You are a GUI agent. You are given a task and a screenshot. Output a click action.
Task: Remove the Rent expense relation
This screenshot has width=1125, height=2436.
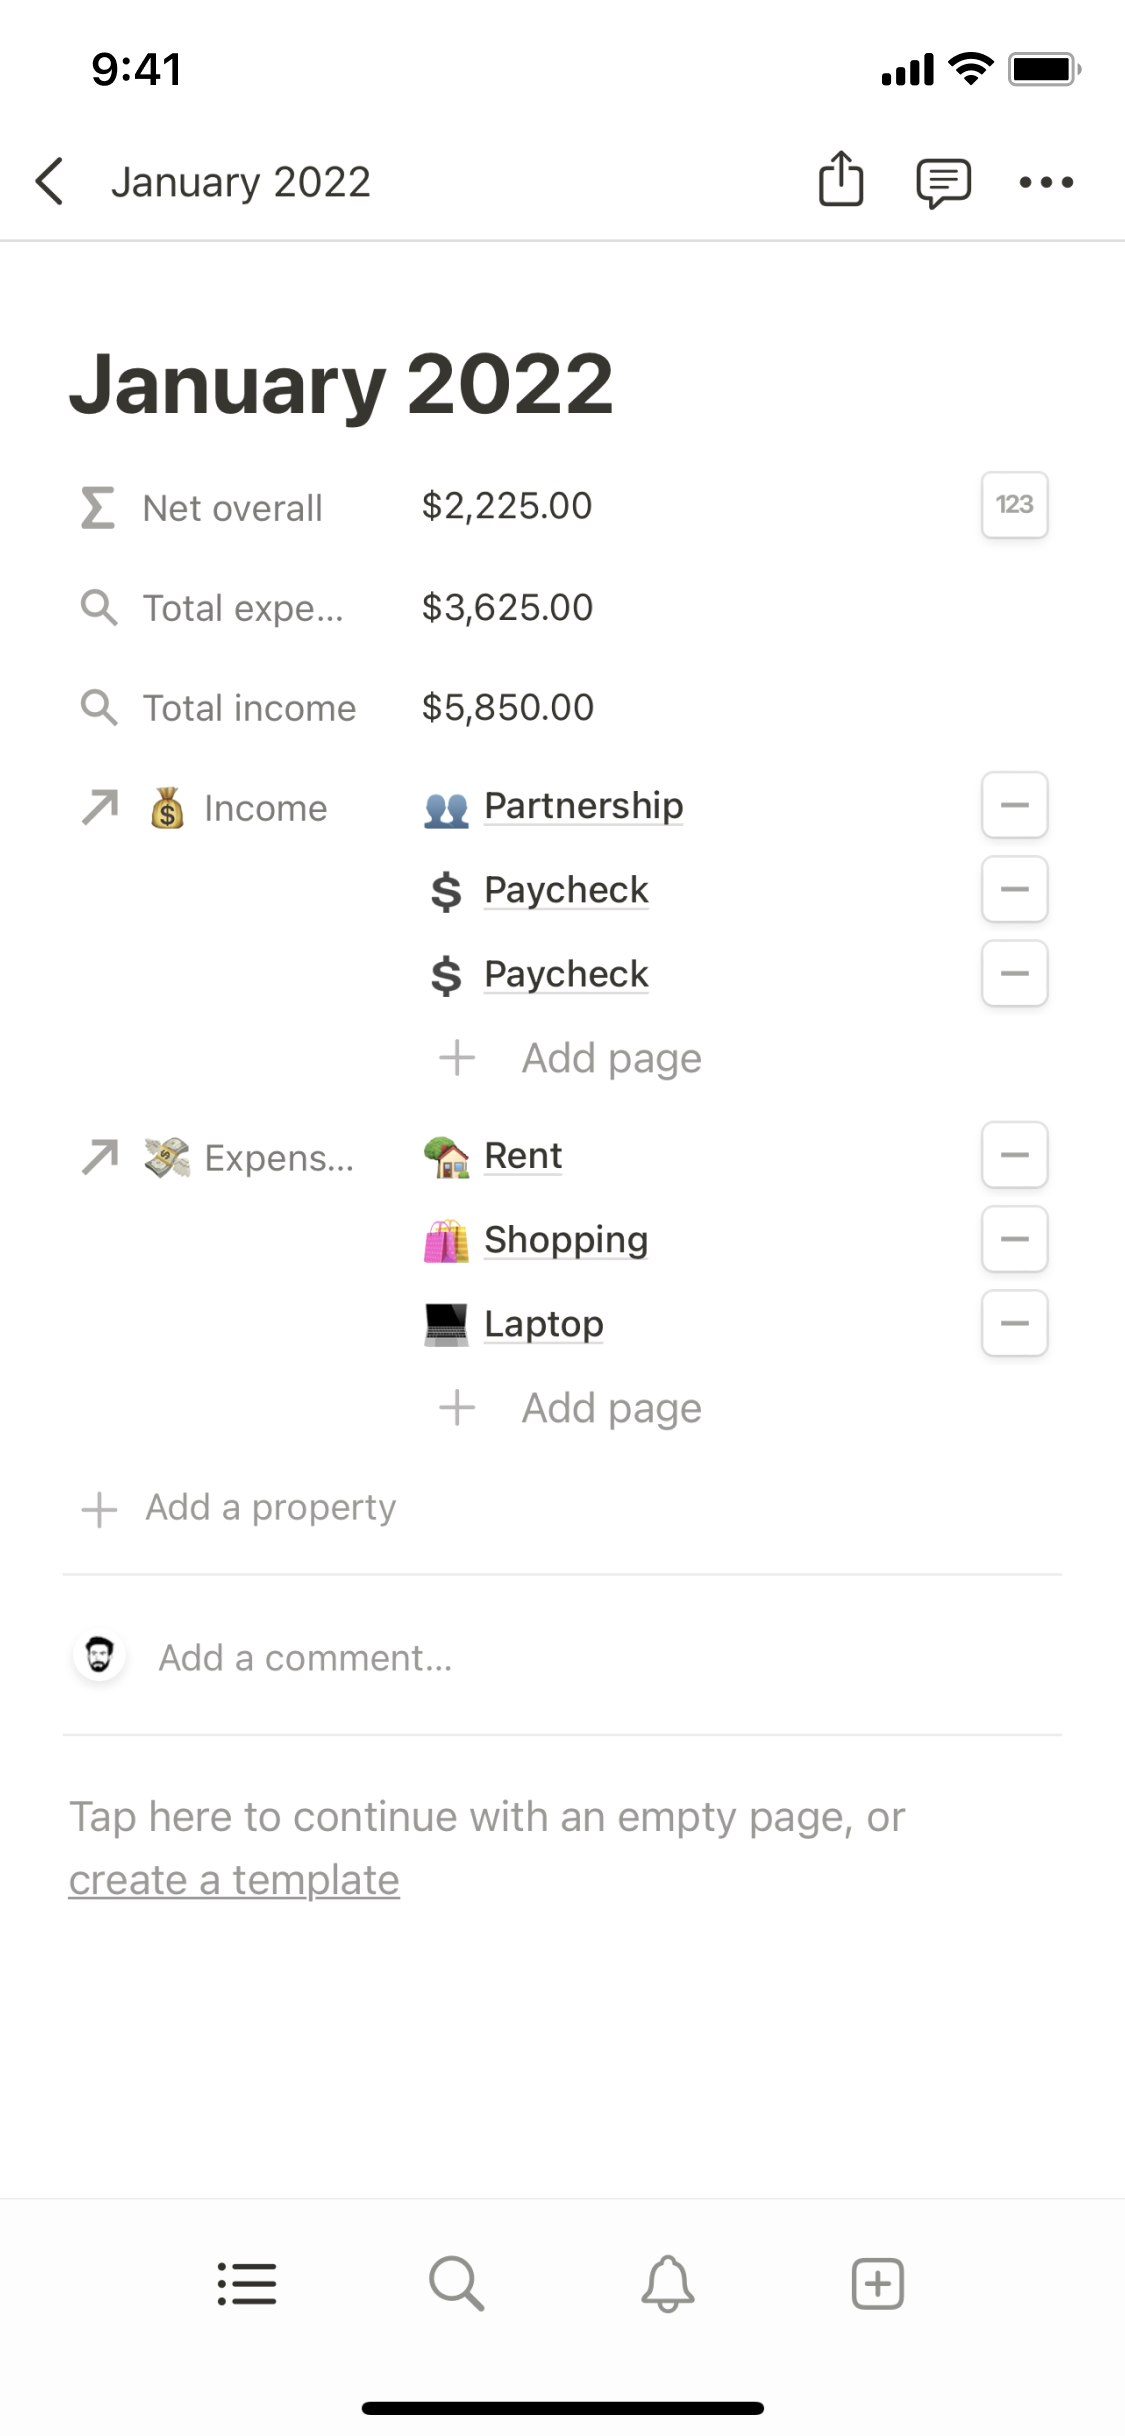click(x=1014, y=1155)
